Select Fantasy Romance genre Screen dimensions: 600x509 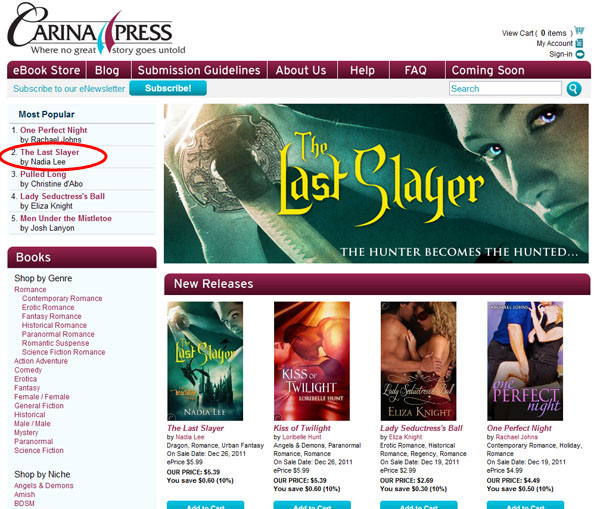(52, 316)
